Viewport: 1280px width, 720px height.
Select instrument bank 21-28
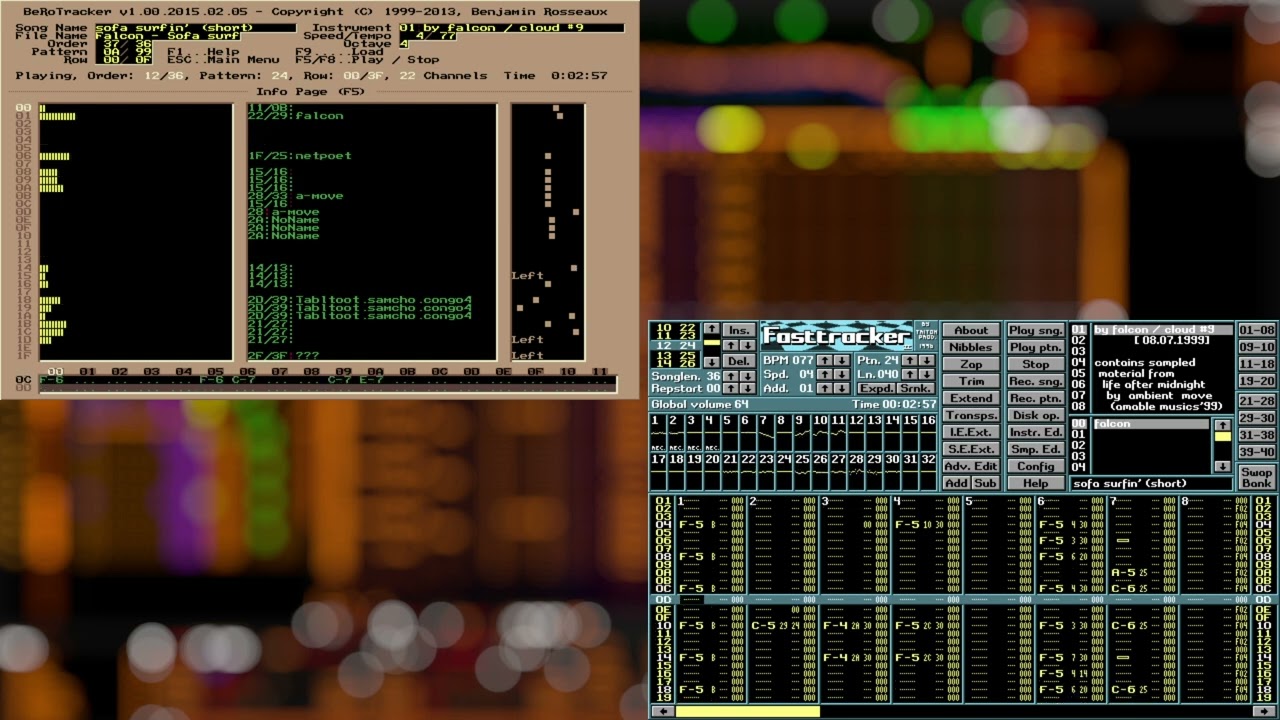point(1257,401)
